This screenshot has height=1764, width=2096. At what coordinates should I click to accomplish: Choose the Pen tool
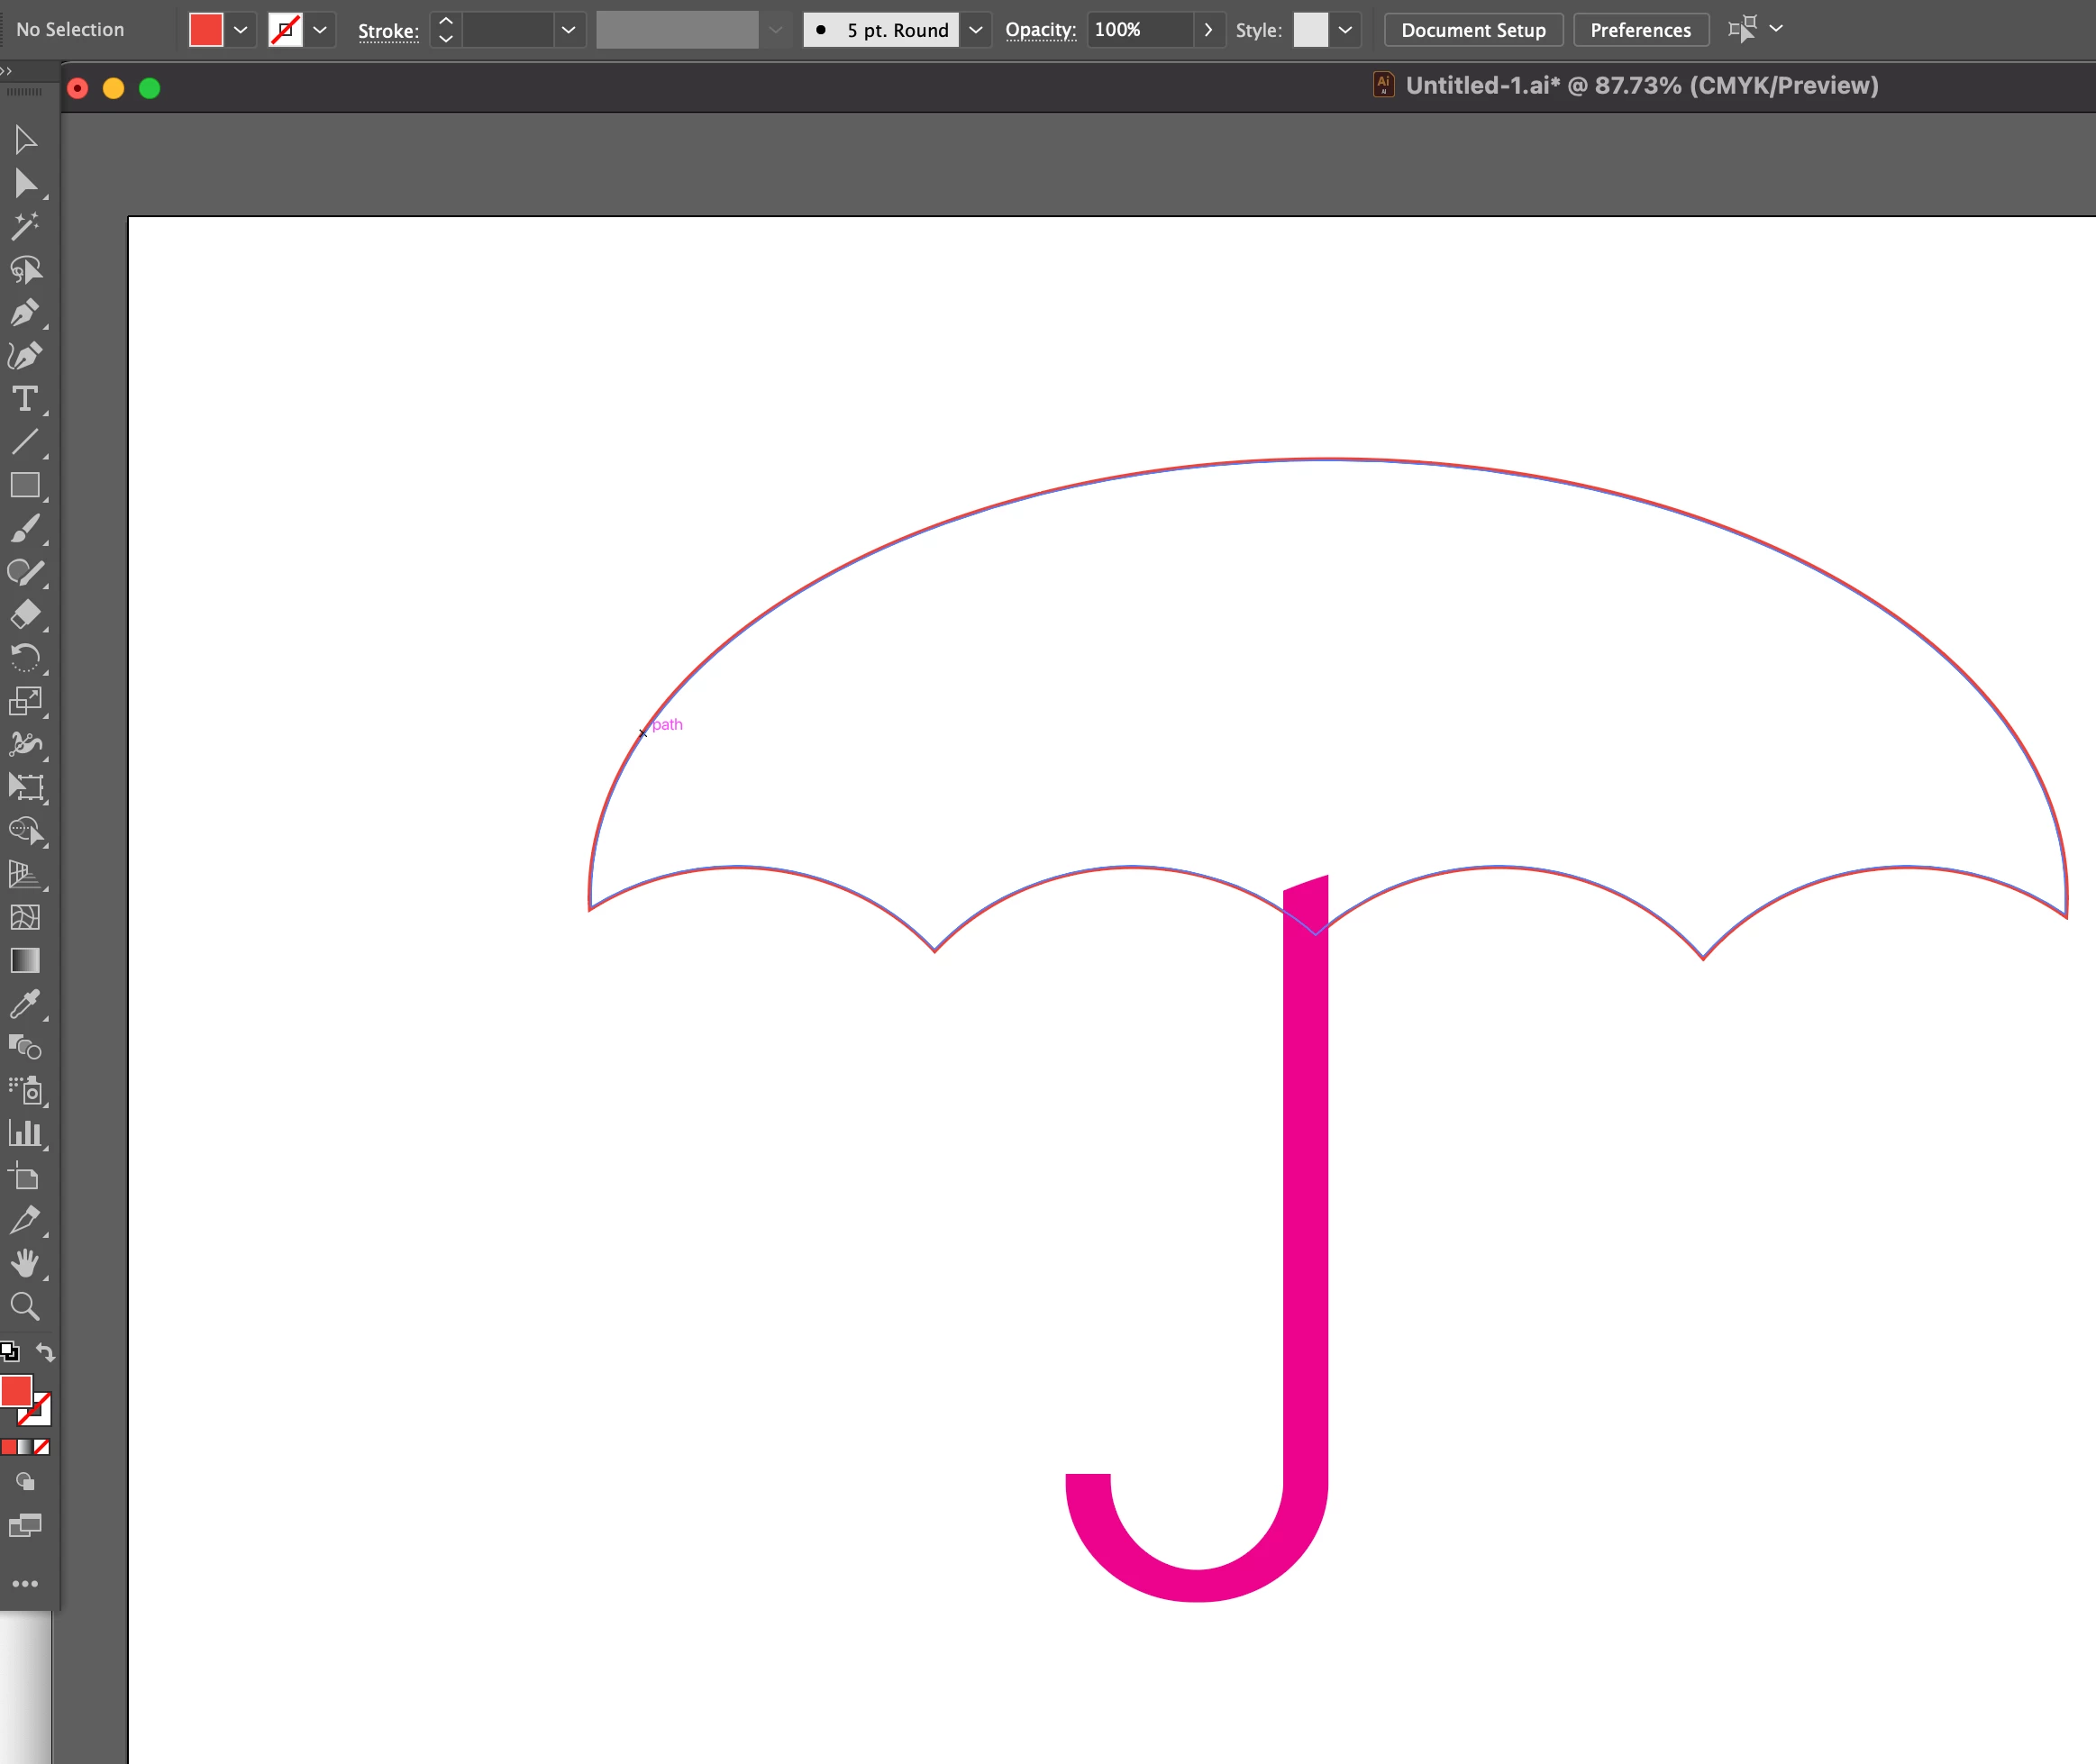25,313
